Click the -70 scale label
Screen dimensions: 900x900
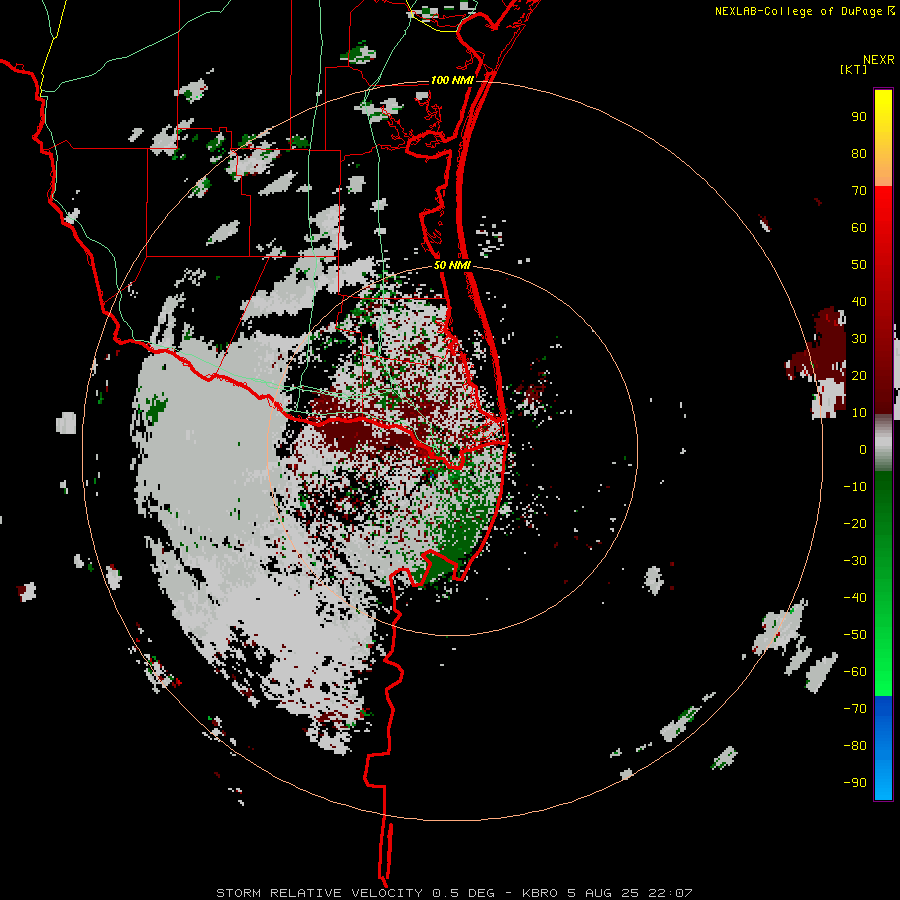tap(855, 709)
